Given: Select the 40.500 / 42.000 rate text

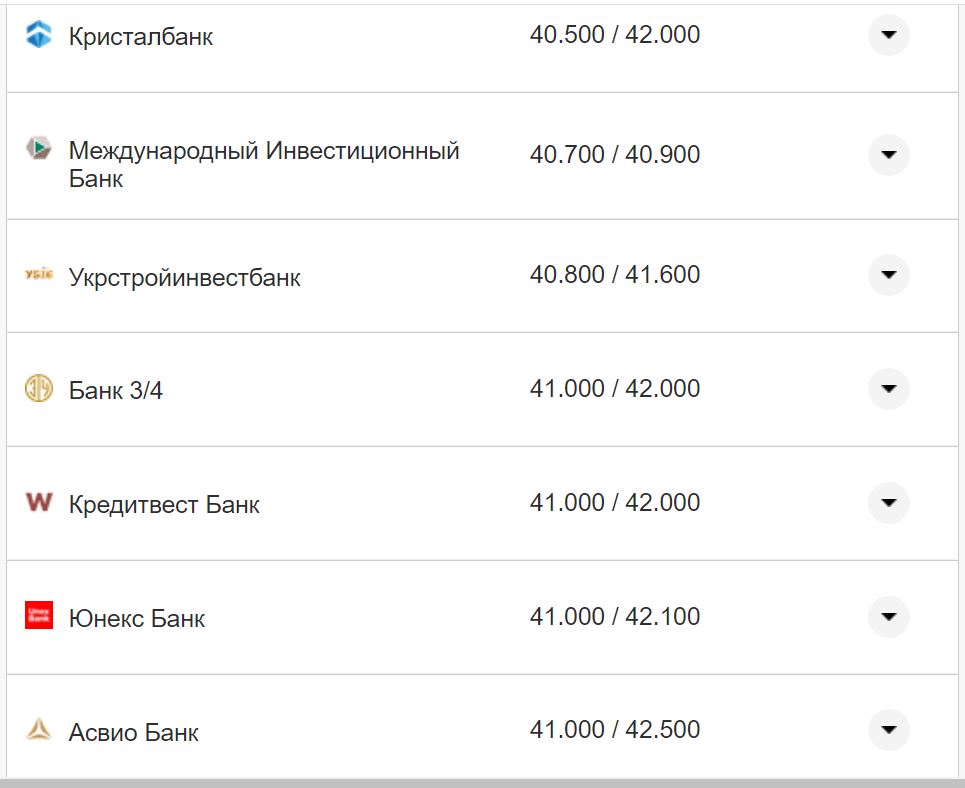Looking at the screenshot, I should (x=617, y=34).
